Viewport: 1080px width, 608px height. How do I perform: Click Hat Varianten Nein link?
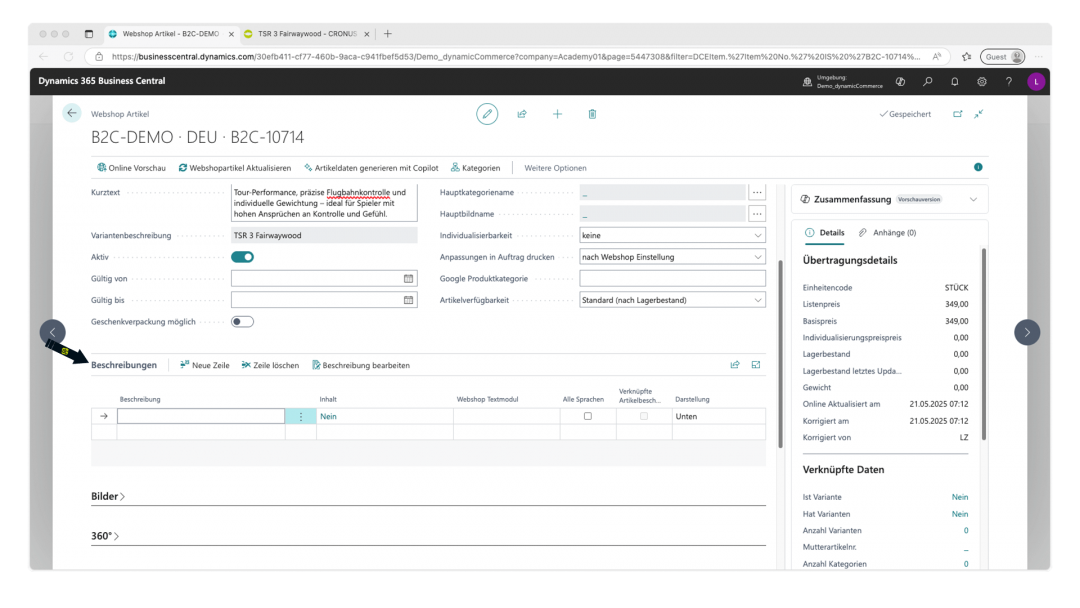coord(959,514)
